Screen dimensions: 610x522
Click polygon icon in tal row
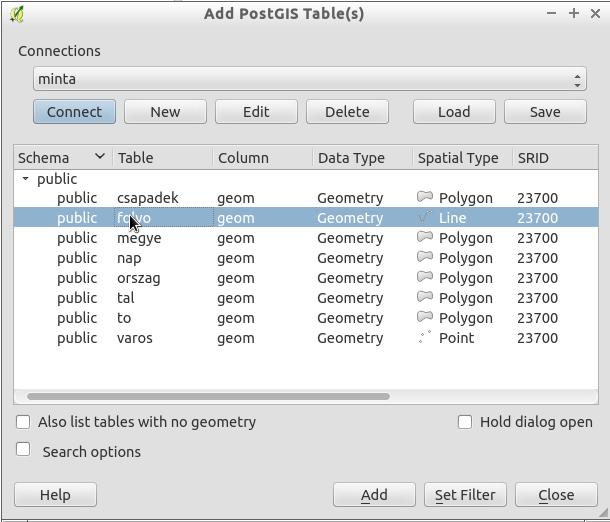pos(425,297)
